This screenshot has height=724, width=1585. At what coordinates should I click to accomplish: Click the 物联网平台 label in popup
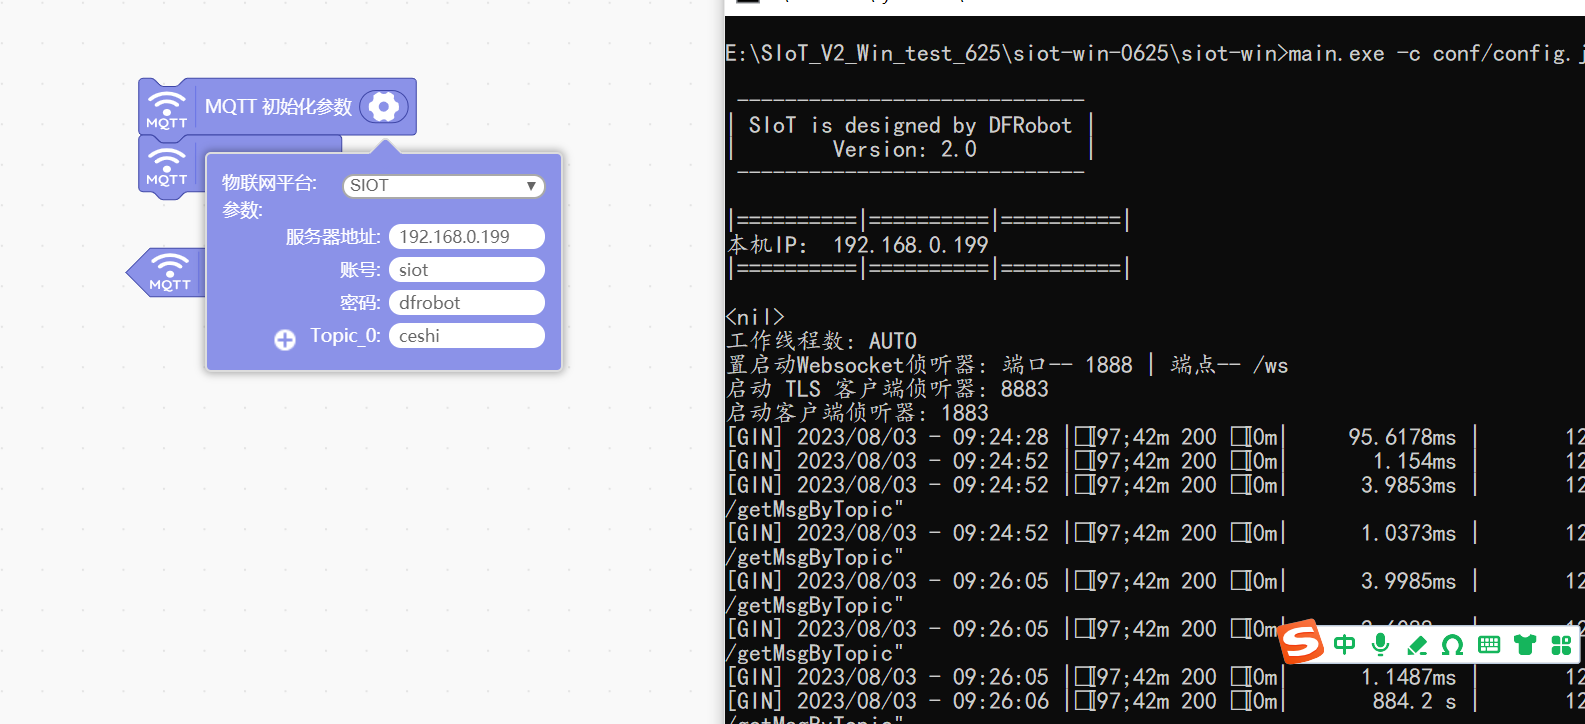point(269,183)
